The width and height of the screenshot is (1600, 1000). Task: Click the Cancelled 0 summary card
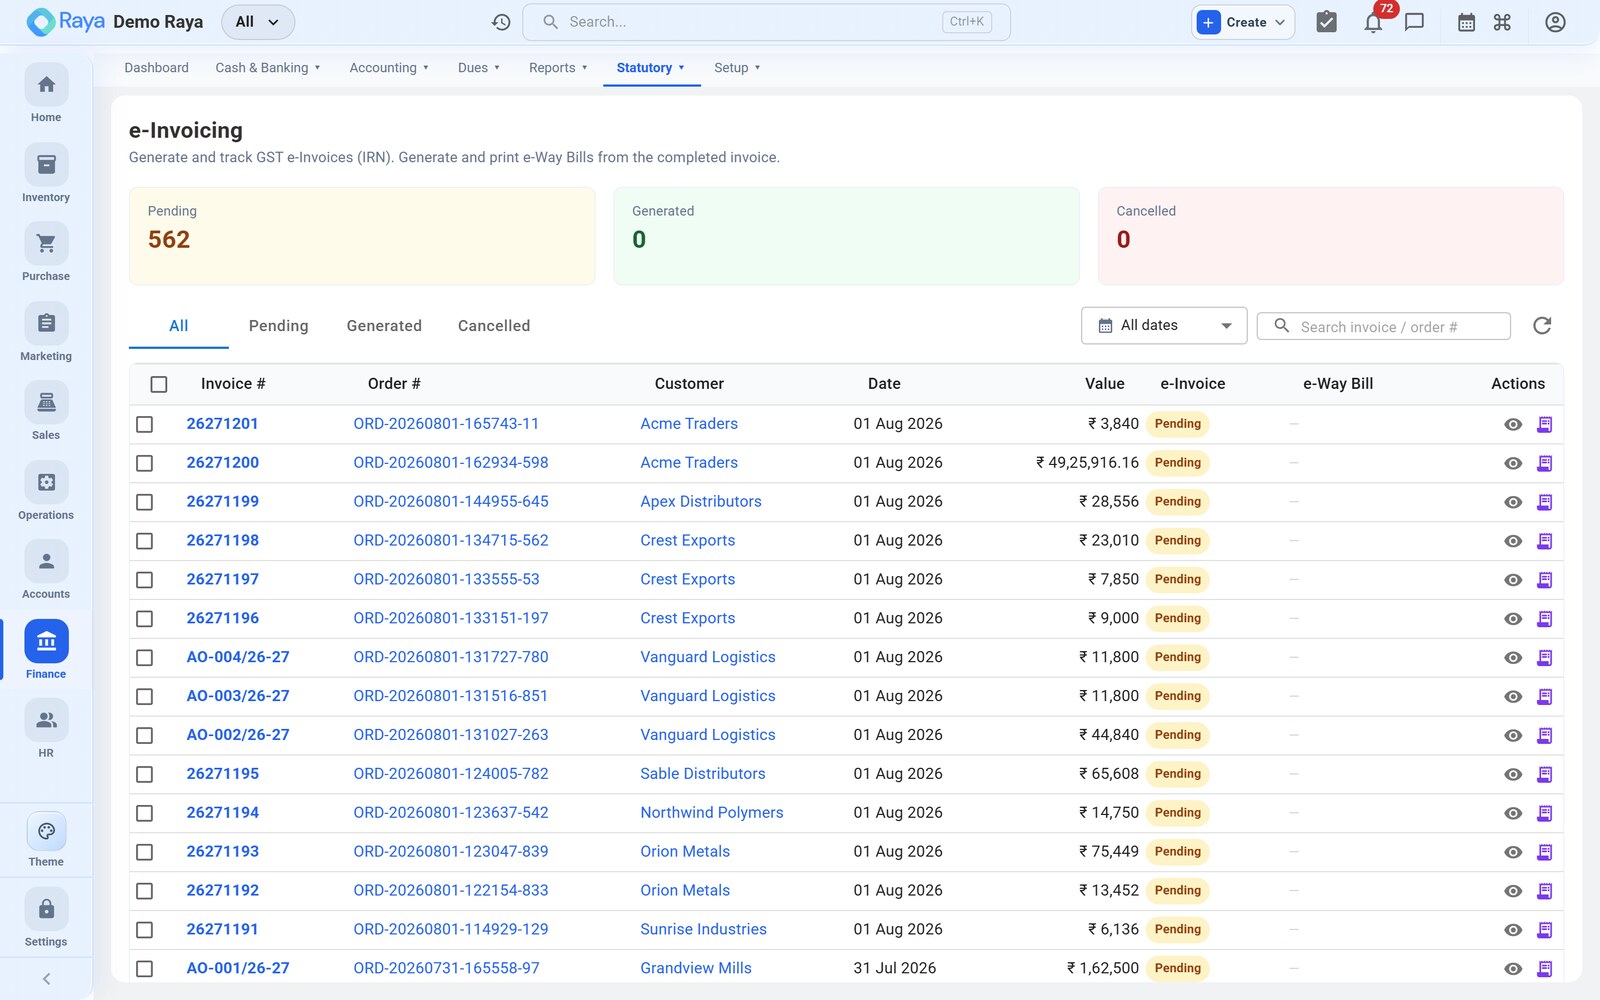(1331, 236)
